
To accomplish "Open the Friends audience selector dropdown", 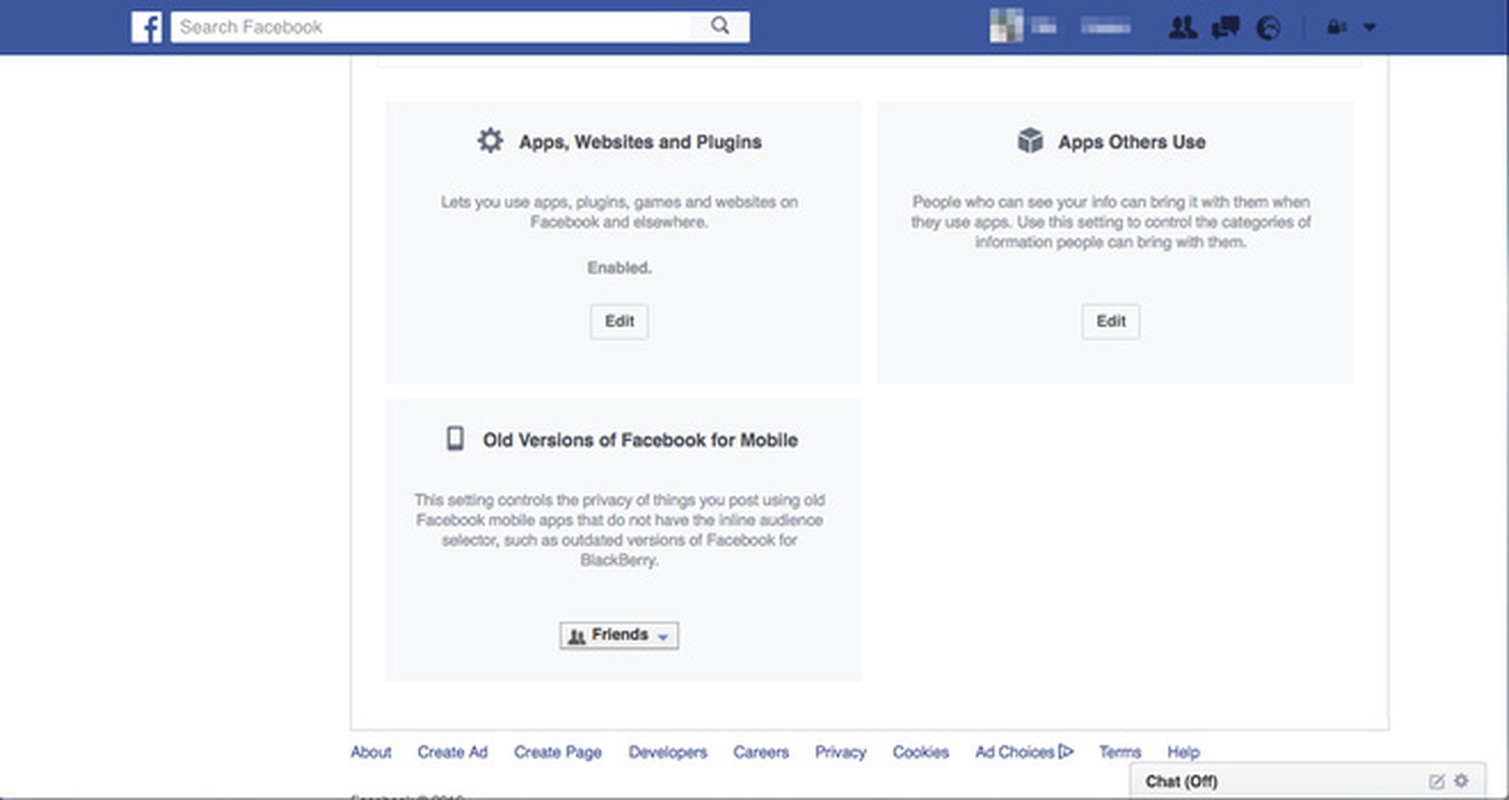I will (x=619, y=635).
